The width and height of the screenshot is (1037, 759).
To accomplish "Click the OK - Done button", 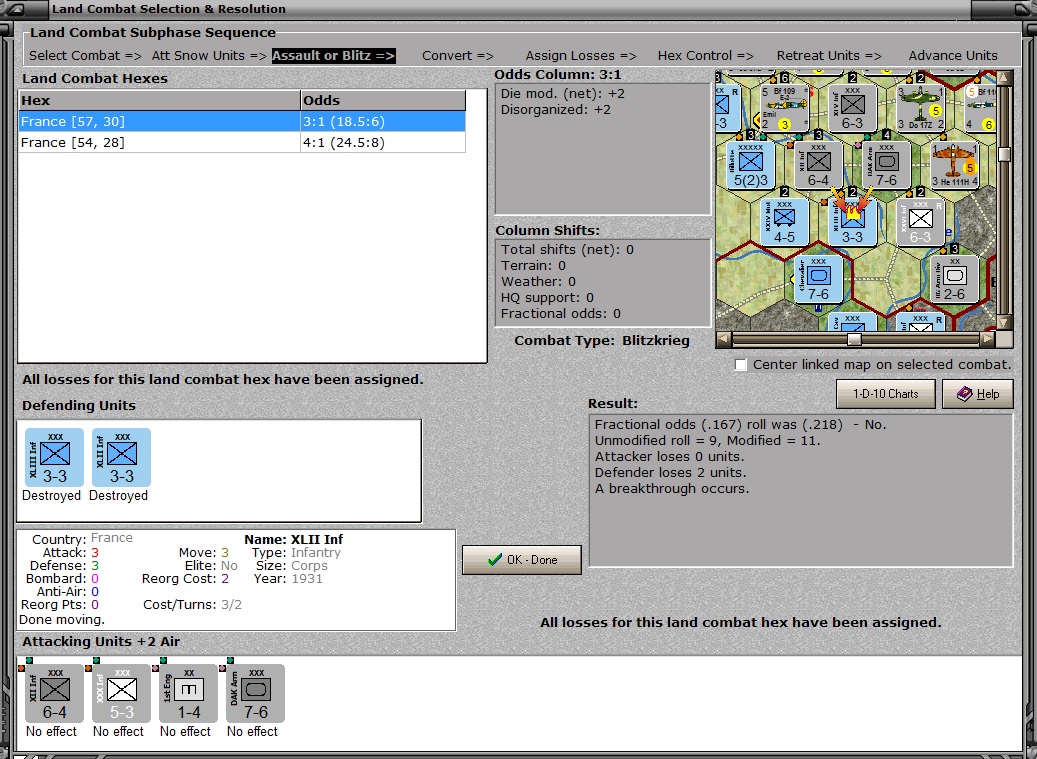I will pos(522,560).
